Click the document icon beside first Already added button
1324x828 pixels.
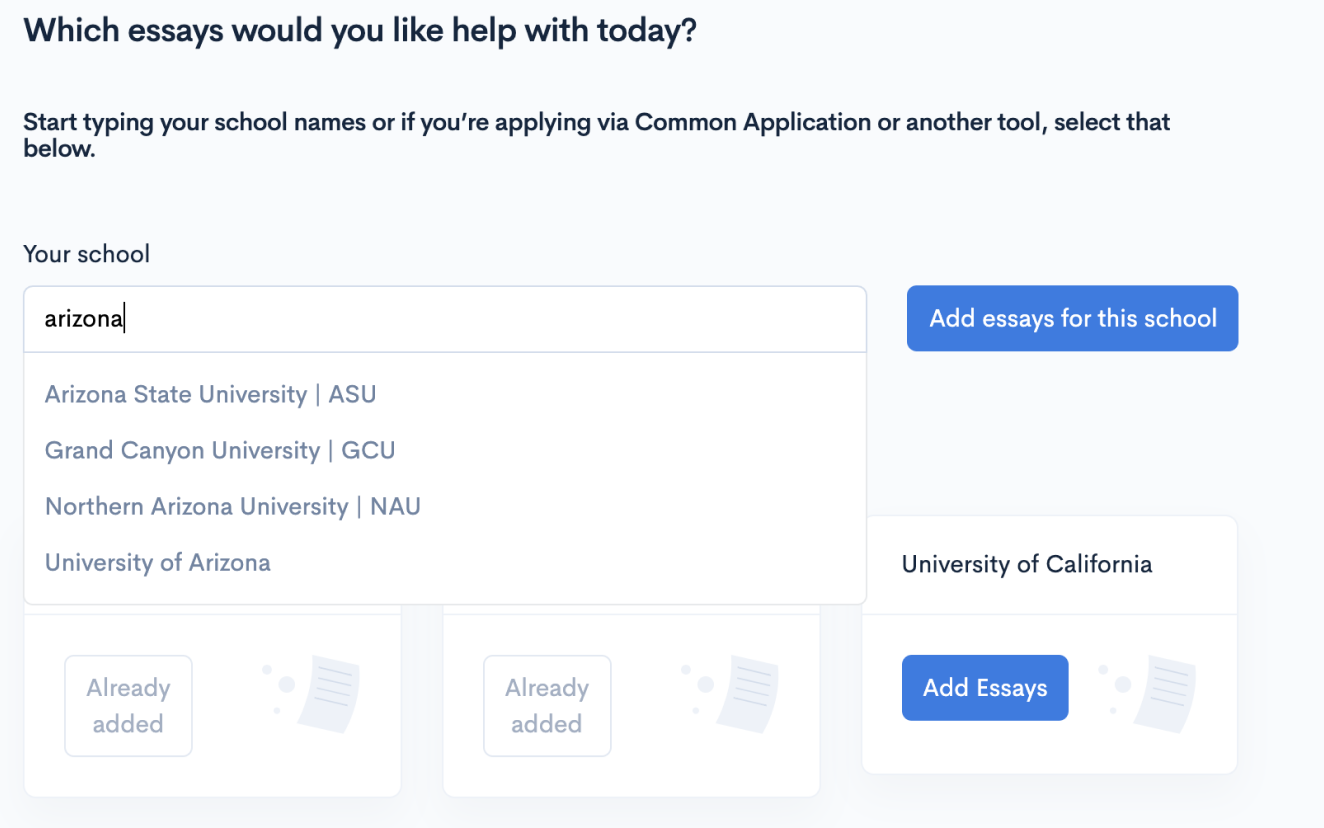point(326,688)
